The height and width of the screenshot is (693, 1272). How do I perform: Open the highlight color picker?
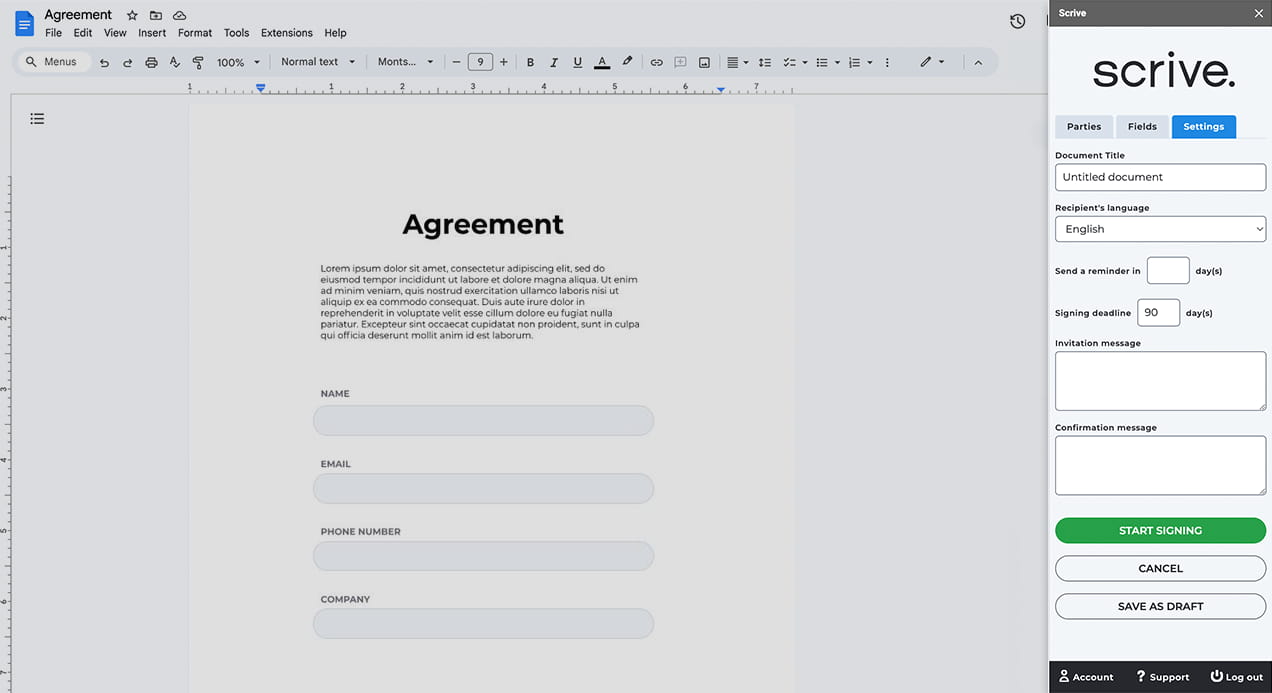pos(627,62)
